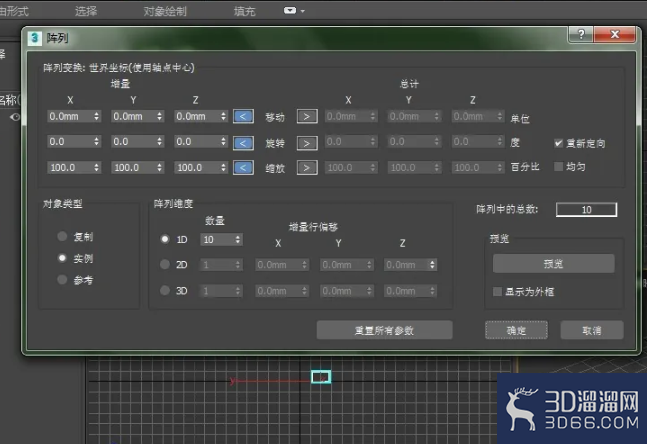This screenshot has width=647, height=444.
Task: Click the Move totals right arrow button
Action: click(x=307, y=116)
